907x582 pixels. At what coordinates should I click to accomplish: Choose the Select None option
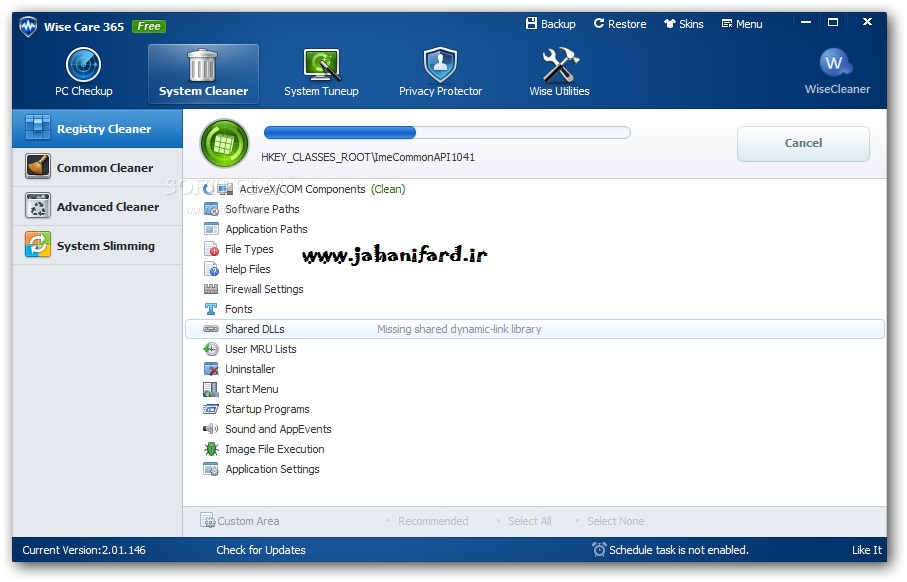point(614,521)
